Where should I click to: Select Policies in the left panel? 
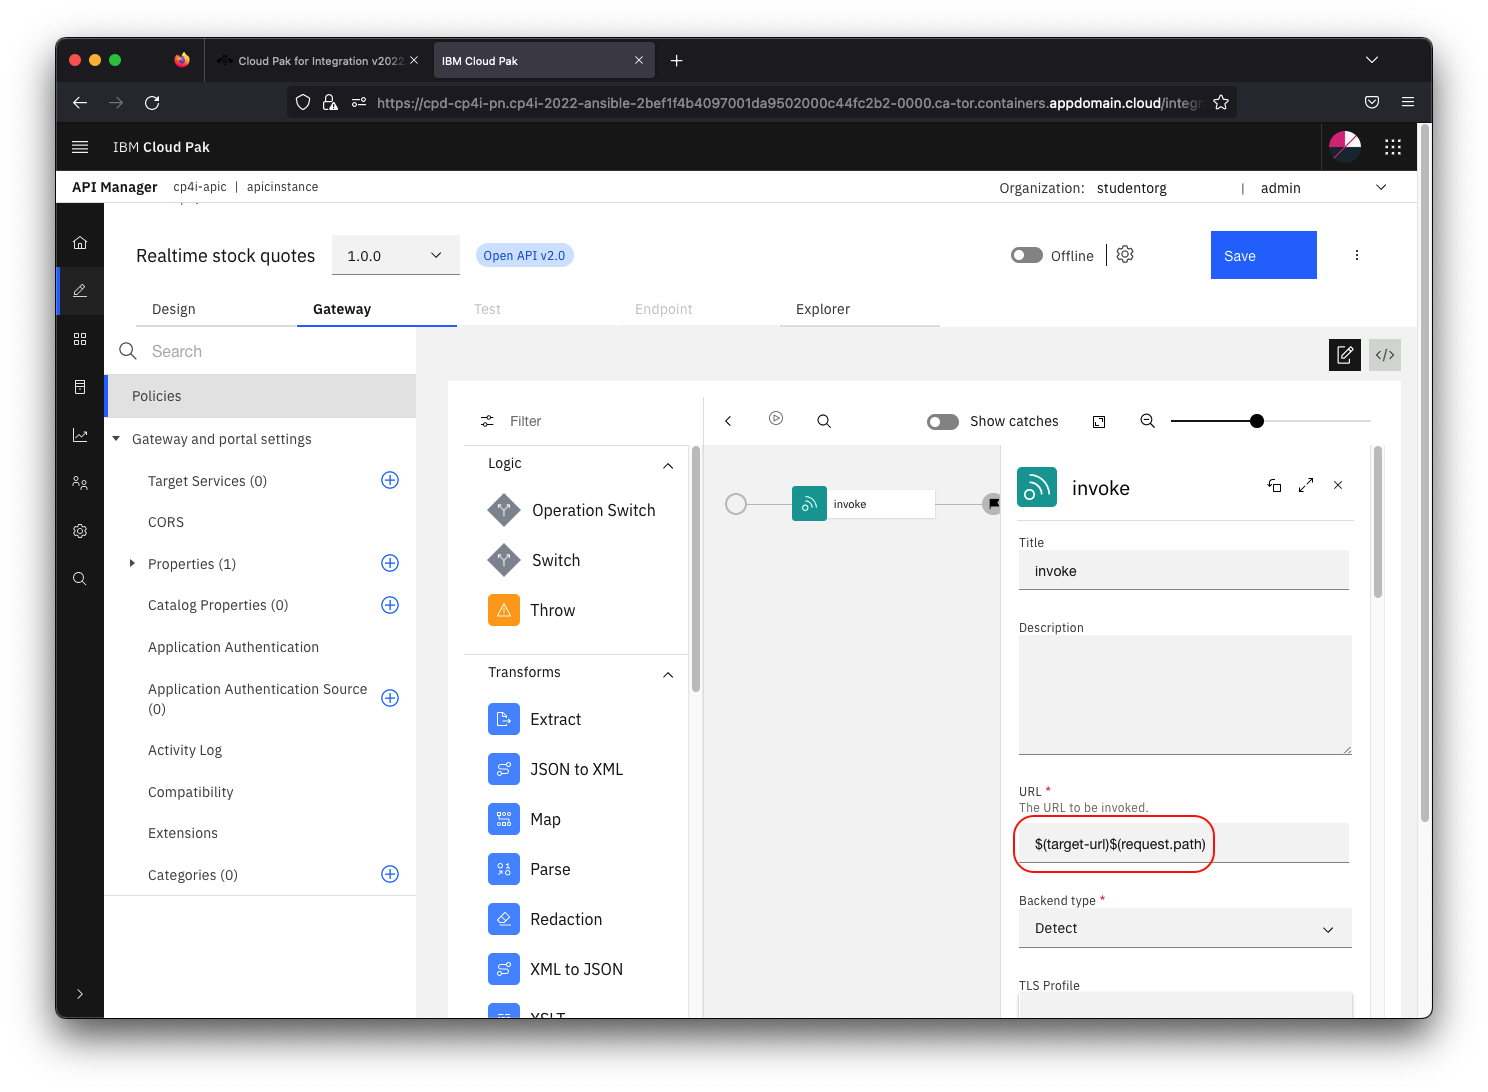(260, 396)
